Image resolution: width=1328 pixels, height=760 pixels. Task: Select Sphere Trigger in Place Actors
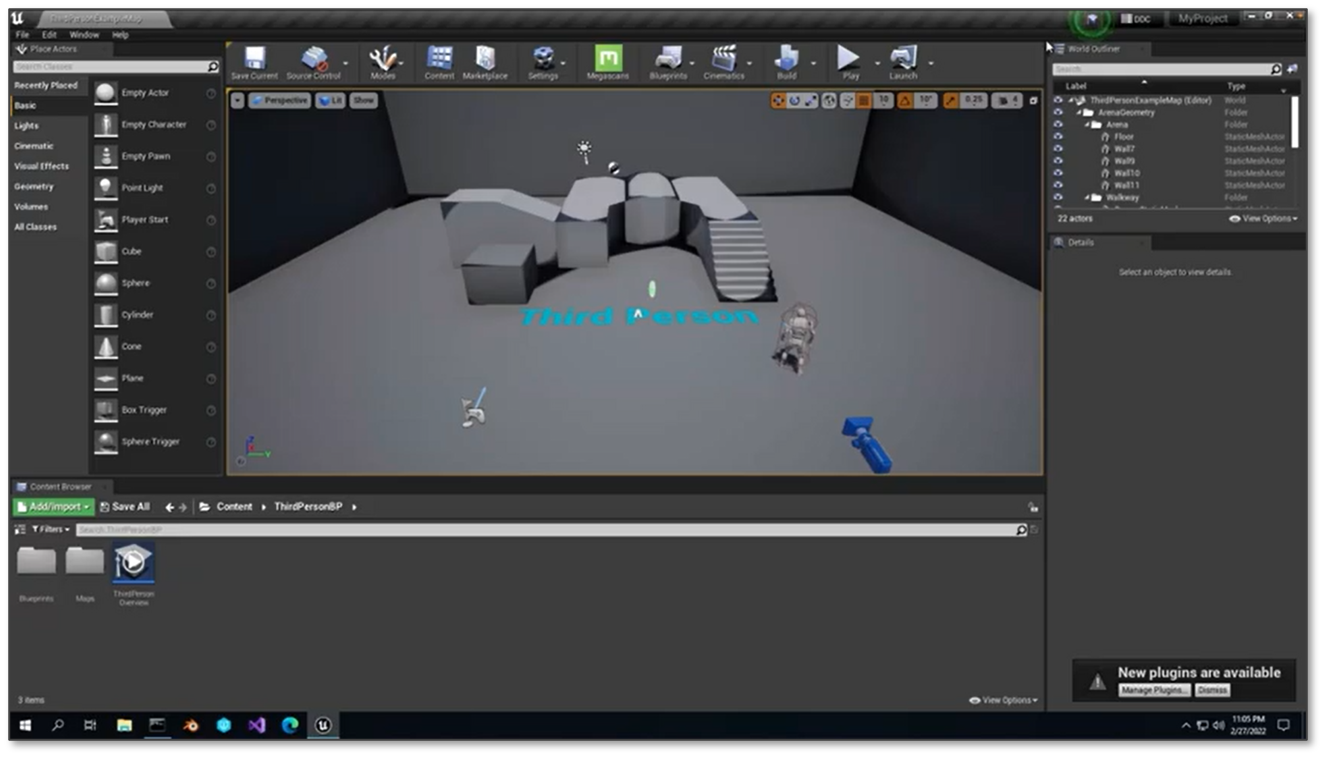click(x=155, y=442)
